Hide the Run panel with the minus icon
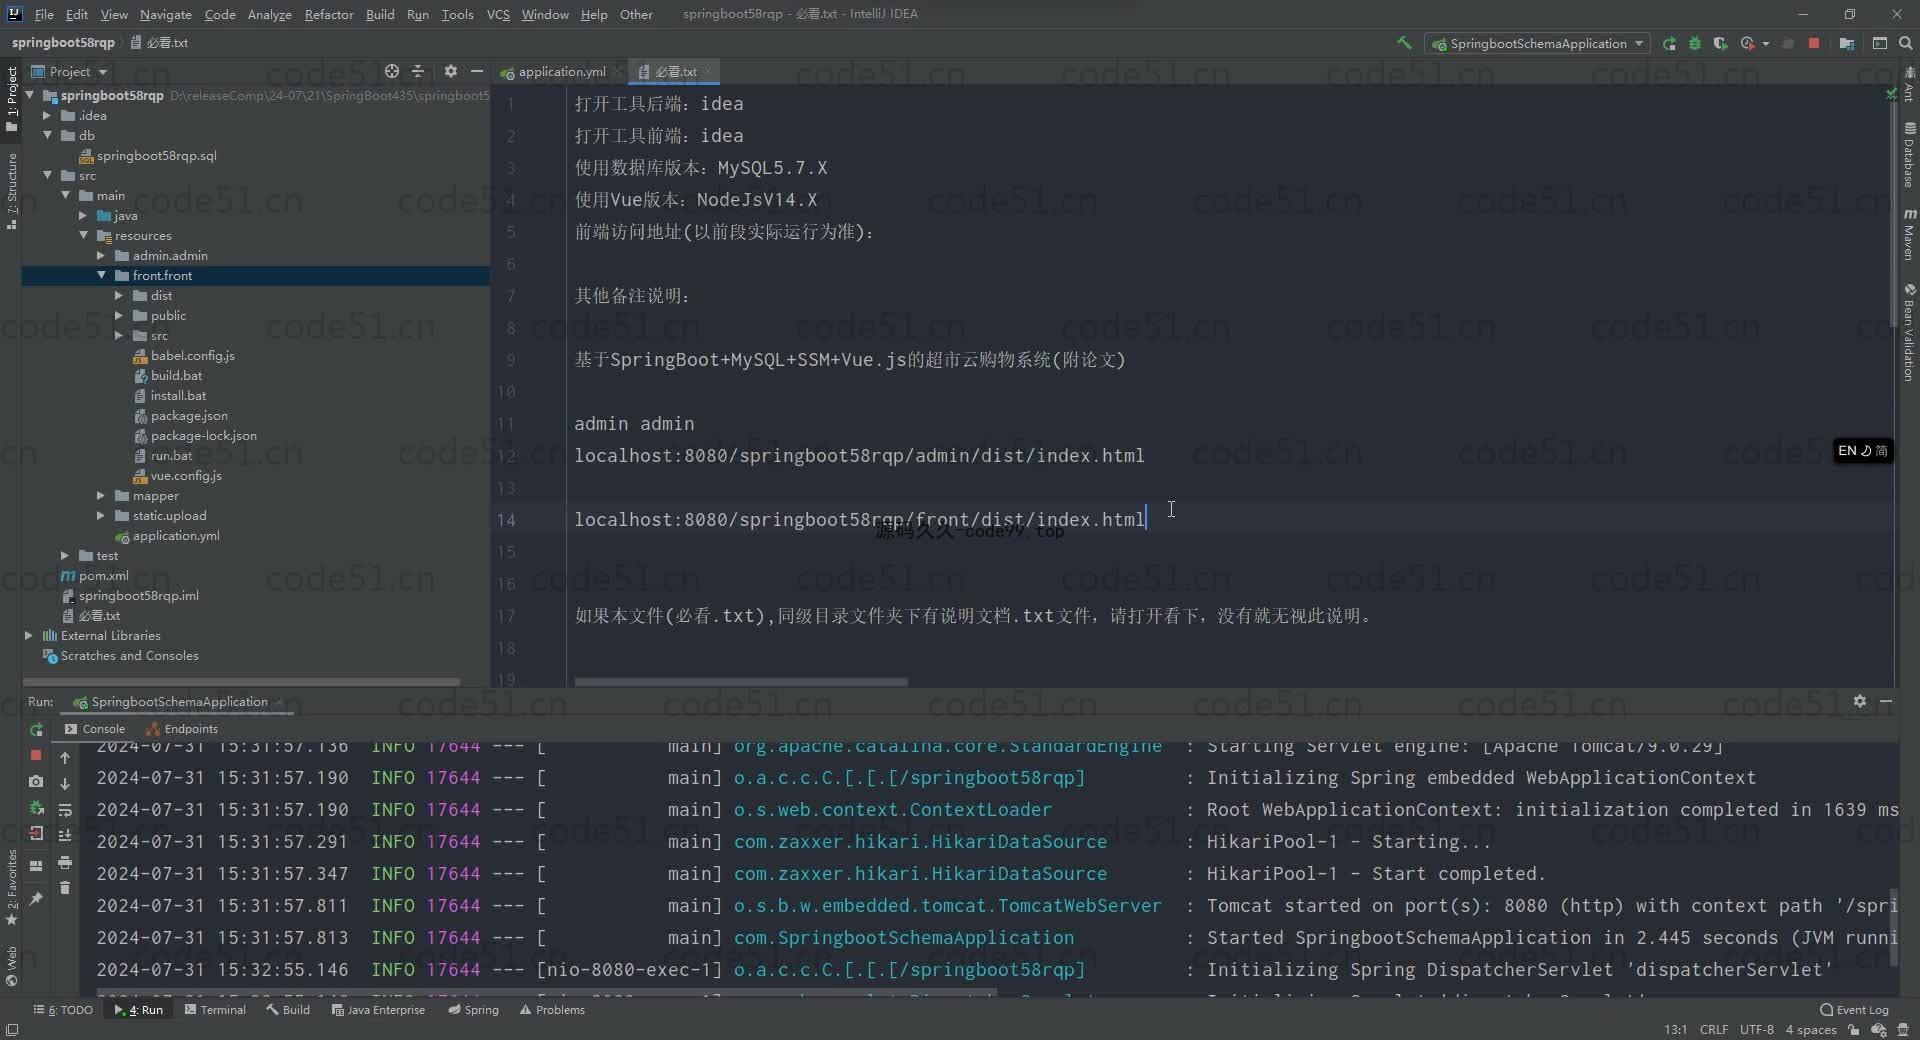1920x1040 pixels. 1886,701
